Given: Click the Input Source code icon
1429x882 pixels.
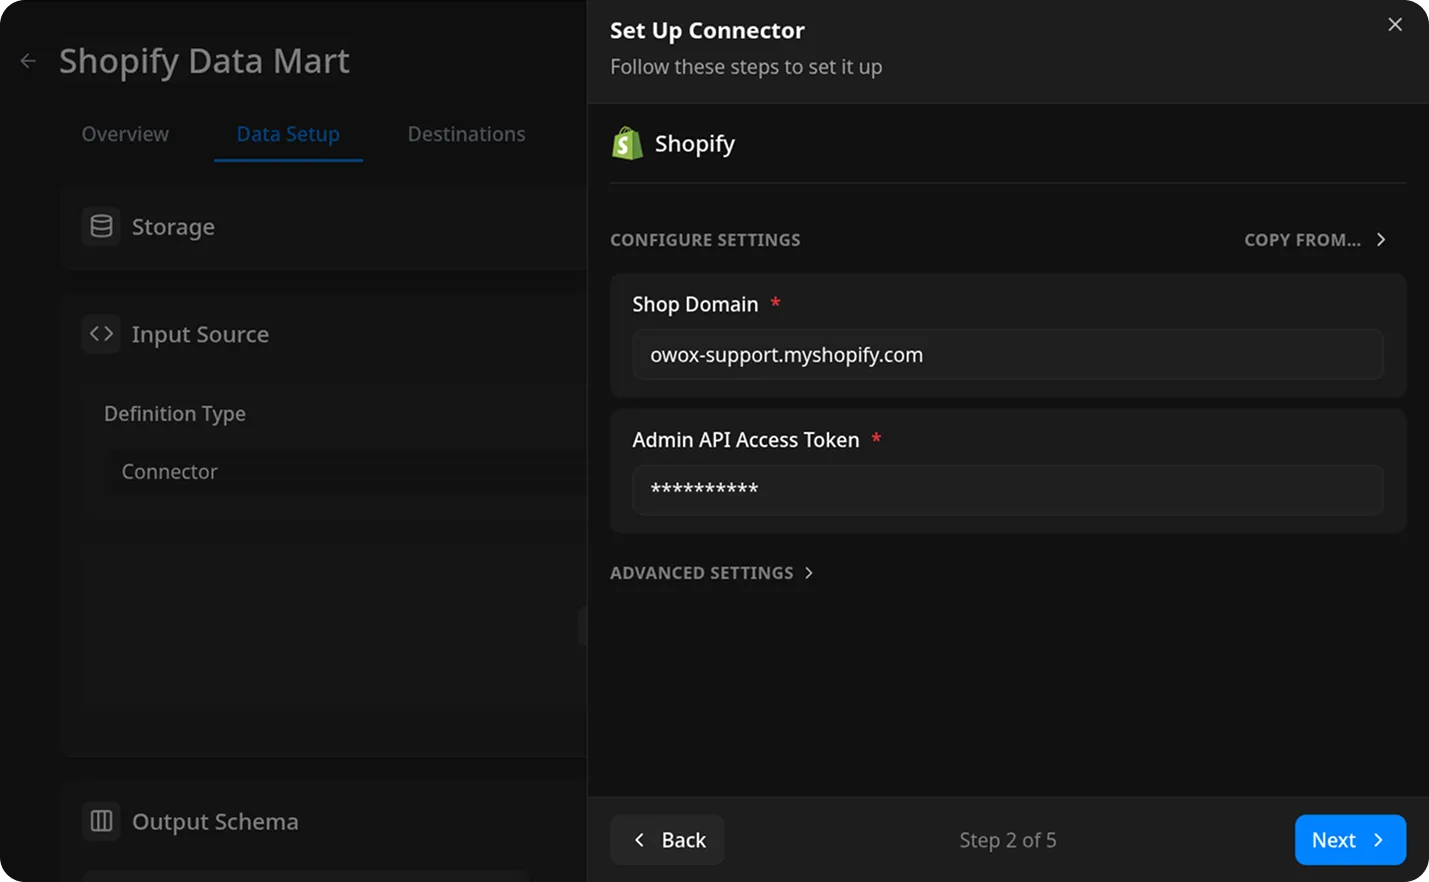Looking at the screenshot, I should pos(101,334).
